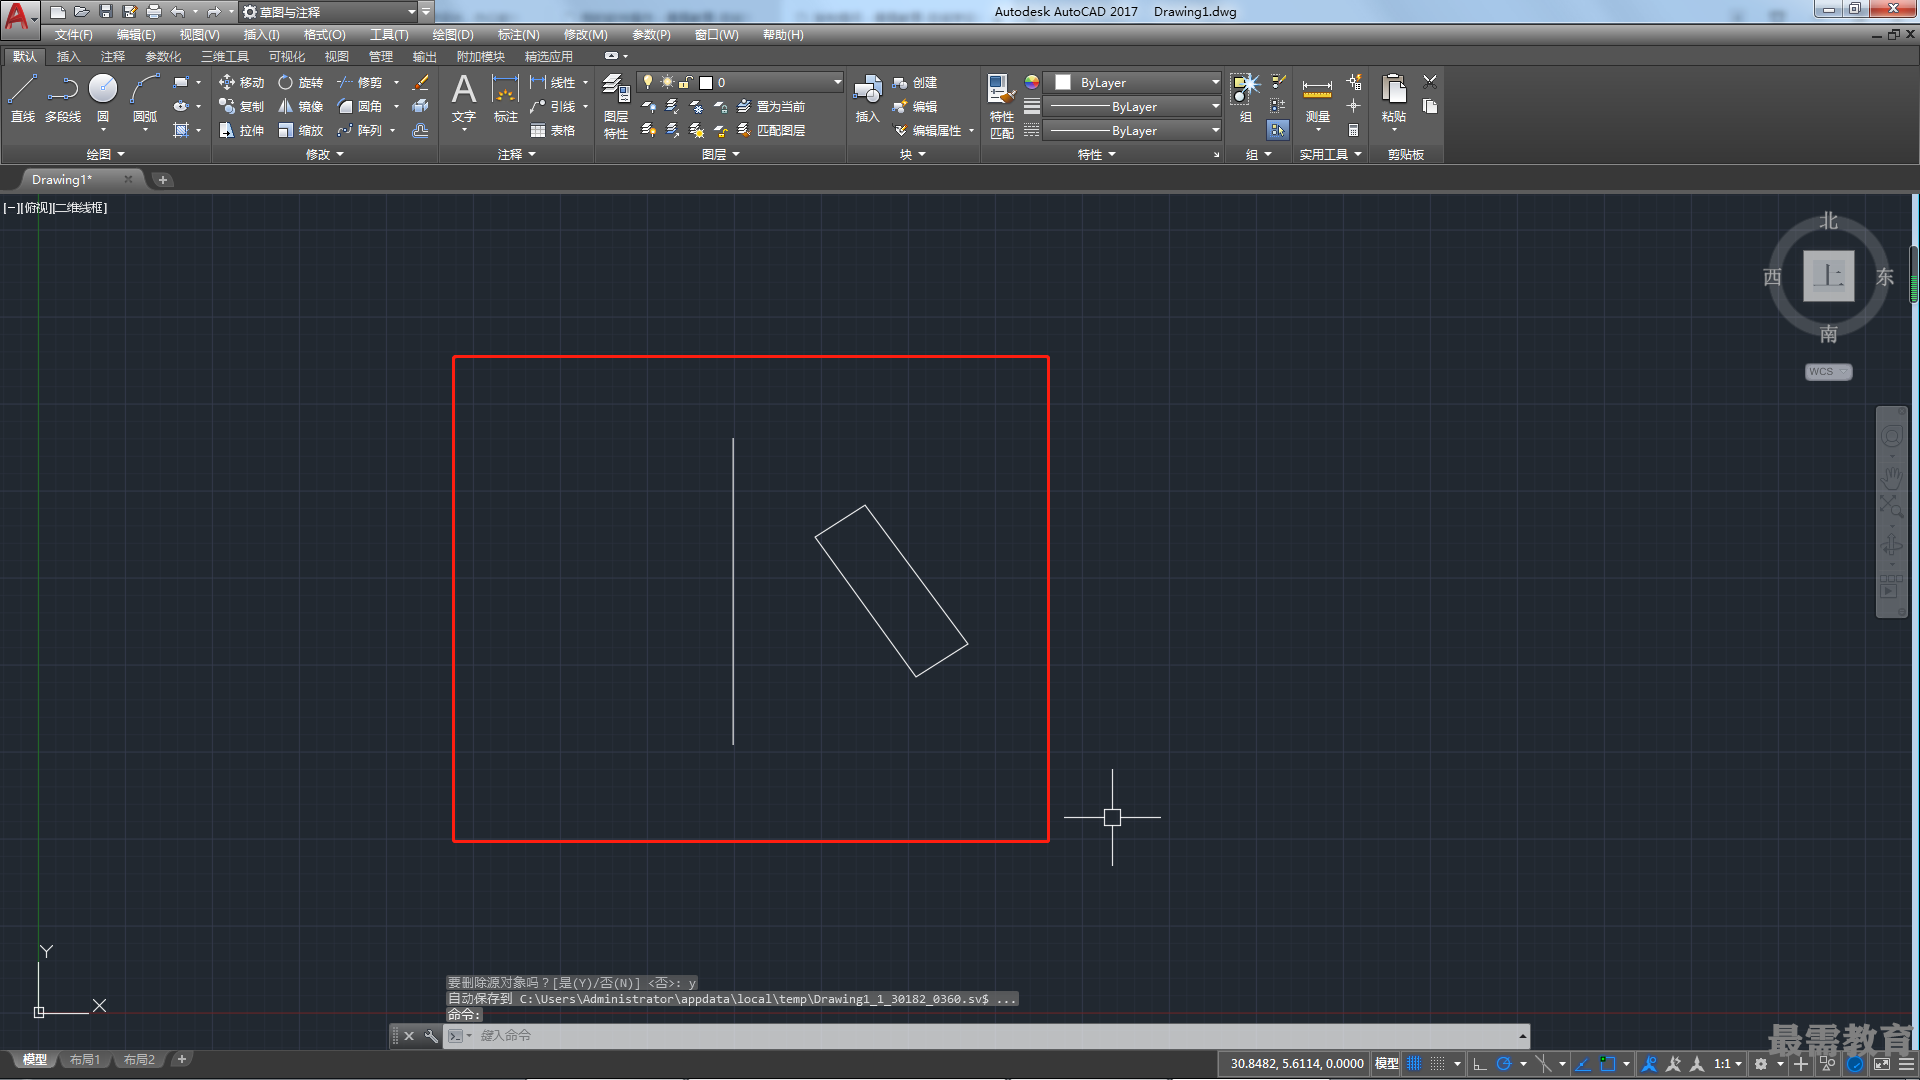Open the 修改(M) menu
This screenshot has width=1920, height=1080.
pyautogui.click(x=585, y=35)
